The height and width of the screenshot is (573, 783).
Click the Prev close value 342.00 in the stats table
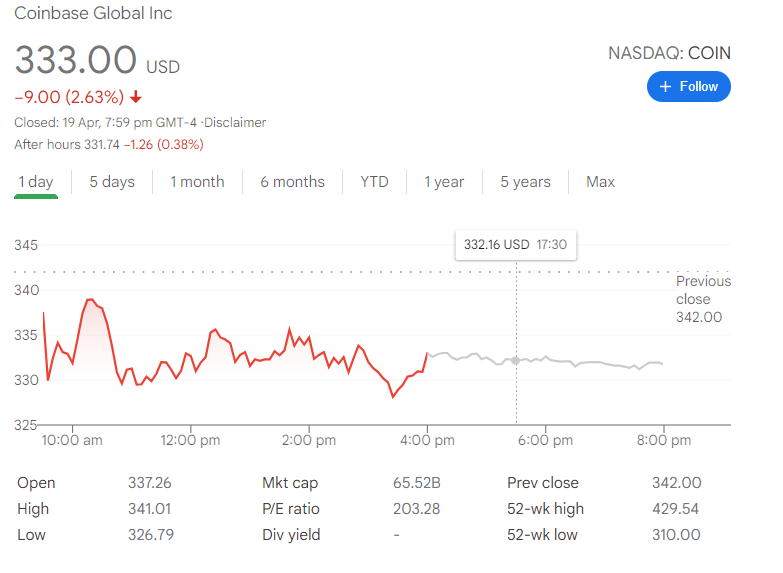click(676, 483)
